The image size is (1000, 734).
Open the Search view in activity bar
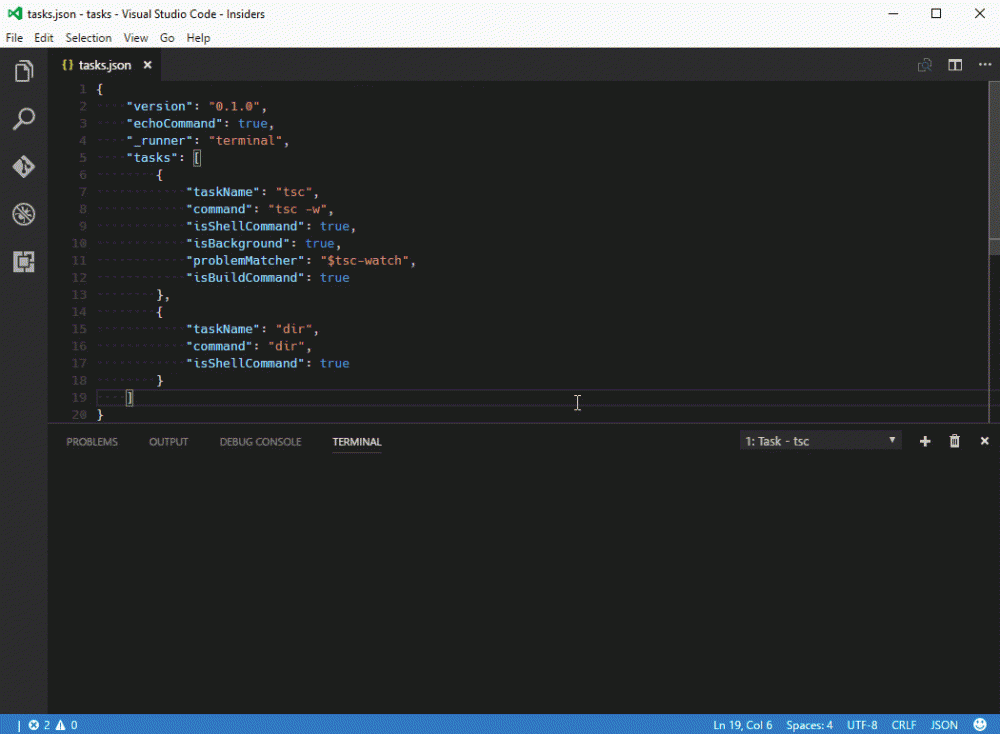[x=23, y=119]
